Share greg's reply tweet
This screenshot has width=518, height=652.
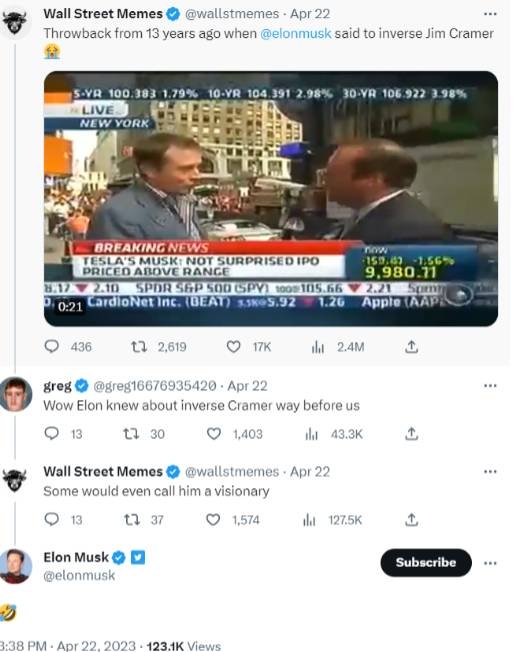tap(411, 434)
